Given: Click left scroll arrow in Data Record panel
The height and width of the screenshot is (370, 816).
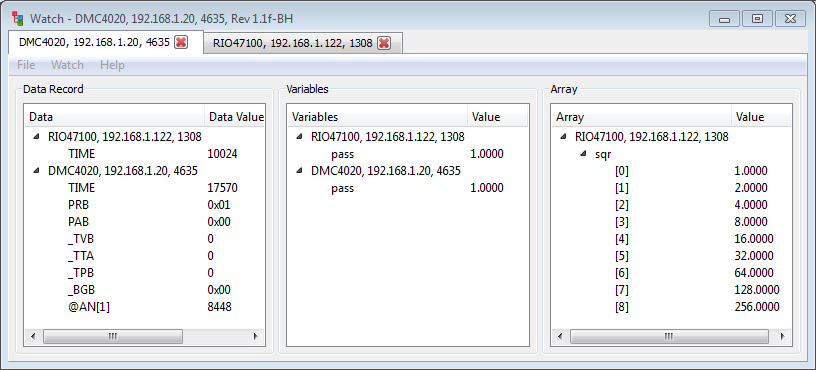Looking at the screenshot, I should [x=33, y=336].
